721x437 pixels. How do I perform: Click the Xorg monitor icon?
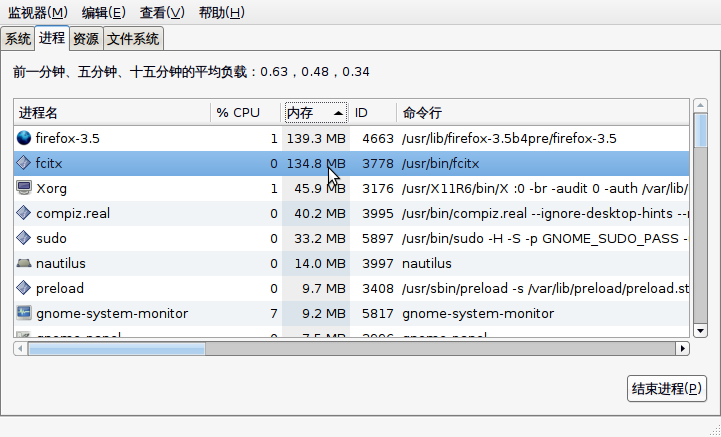tap(24, 188)
